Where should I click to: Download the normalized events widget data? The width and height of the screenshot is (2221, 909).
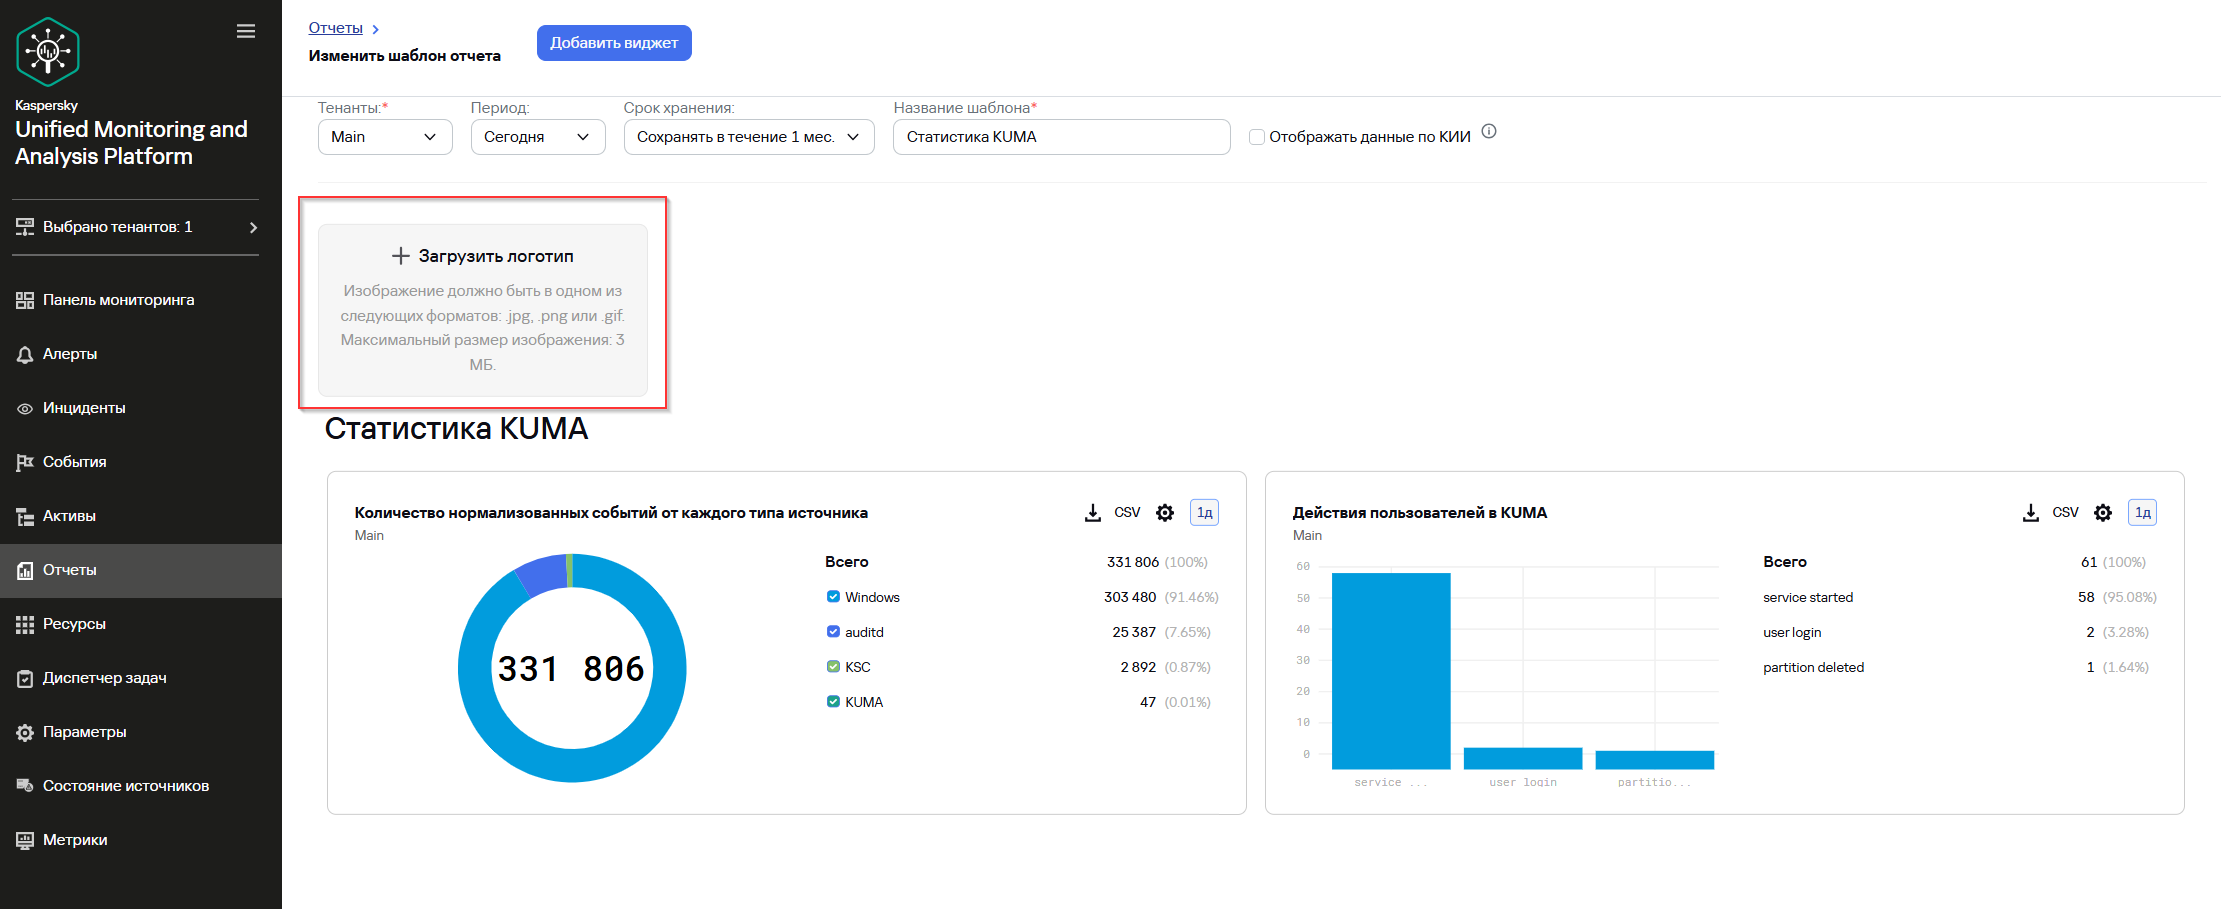(x=1092, y=513)
